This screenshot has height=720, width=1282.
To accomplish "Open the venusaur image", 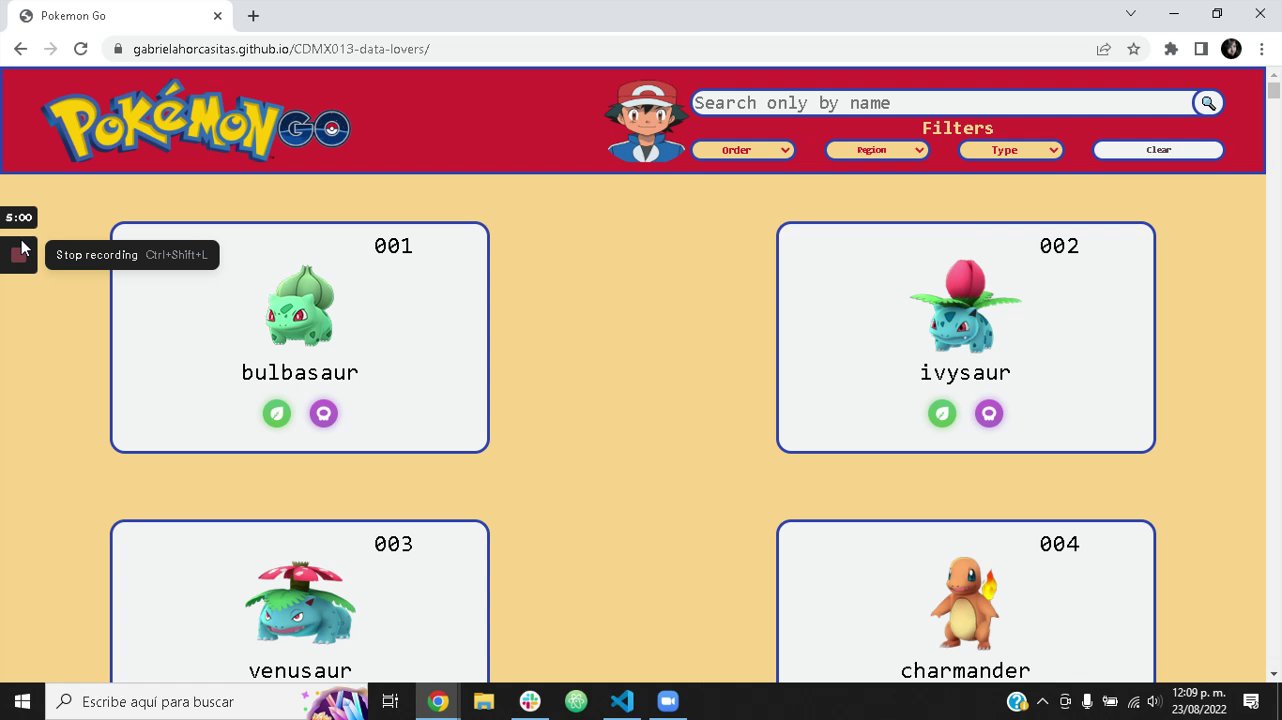I will (x=300, y=603).
